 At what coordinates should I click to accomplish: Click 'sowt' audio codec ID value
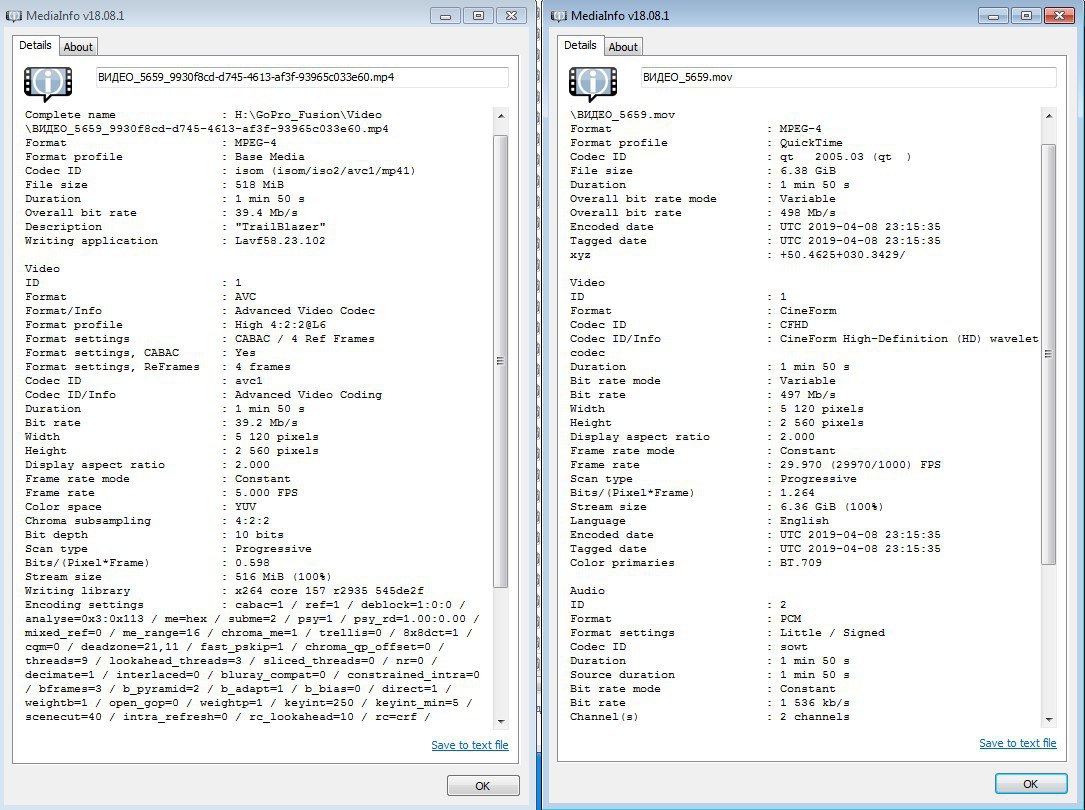(x=794, y=647)
